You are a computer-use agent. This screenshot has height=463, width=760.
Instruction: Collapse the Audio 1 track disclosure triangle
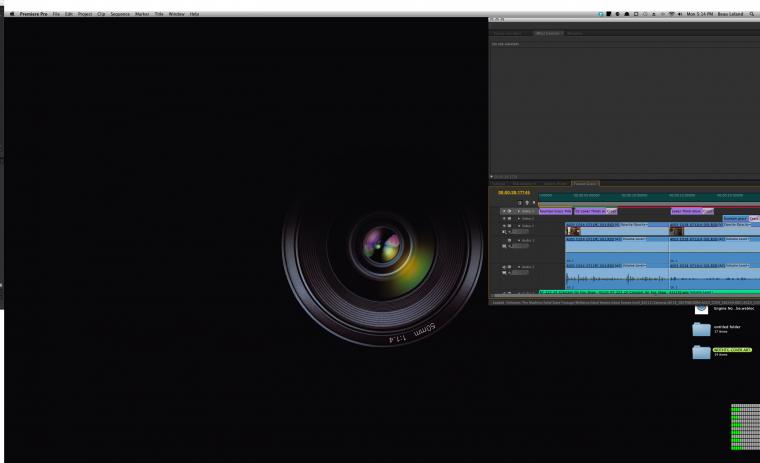[x=519, y=240]
